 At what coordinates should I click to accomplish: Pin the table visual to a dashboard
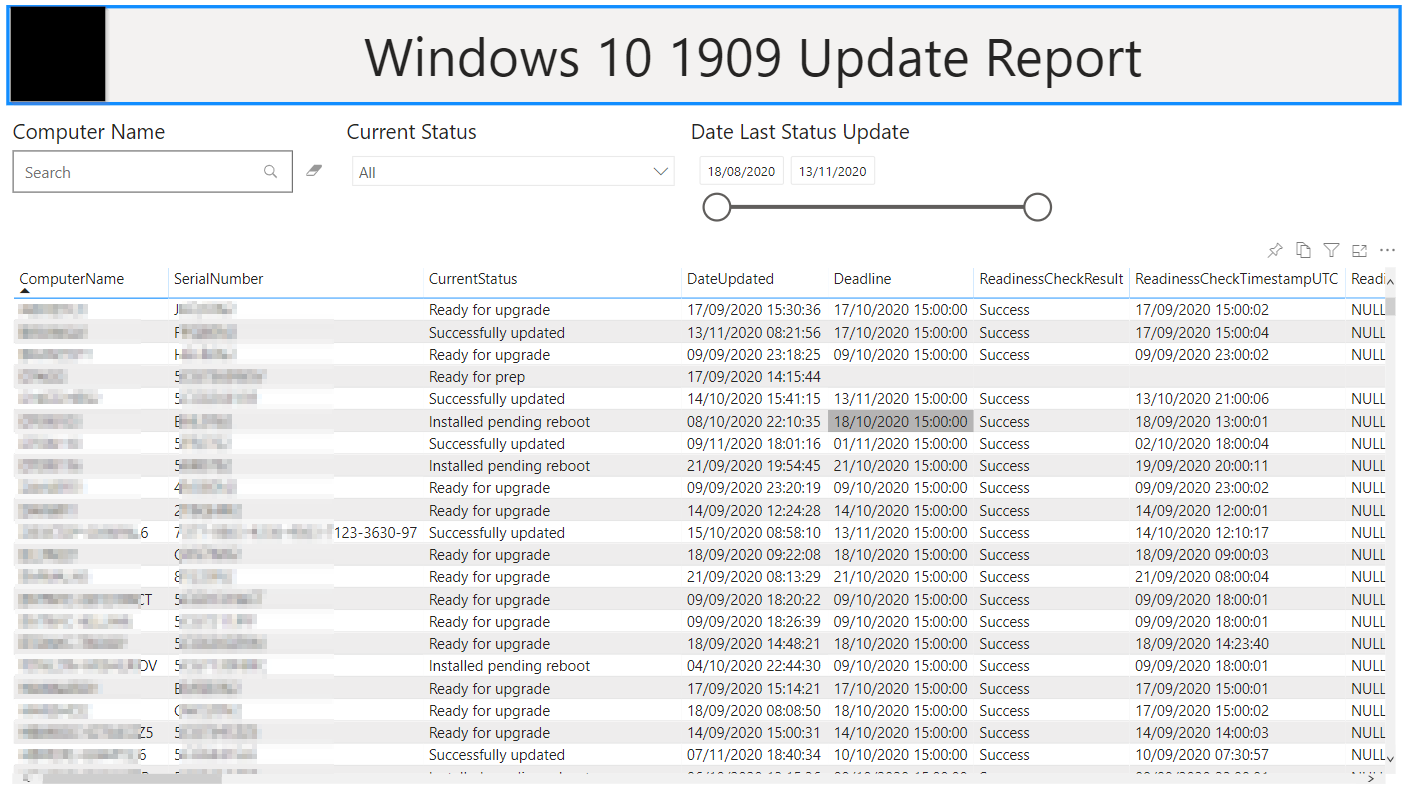point(1275,251)
